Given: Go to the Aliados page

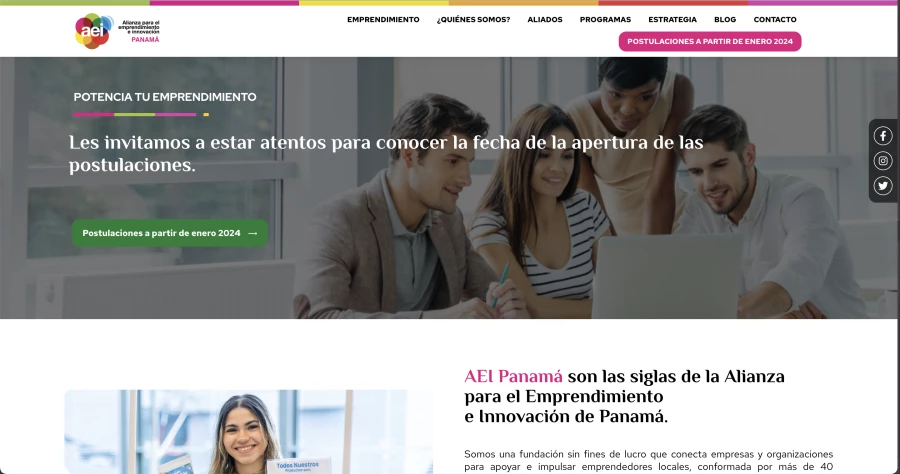Looking at the screenshot, I should [x=545, y=20].
